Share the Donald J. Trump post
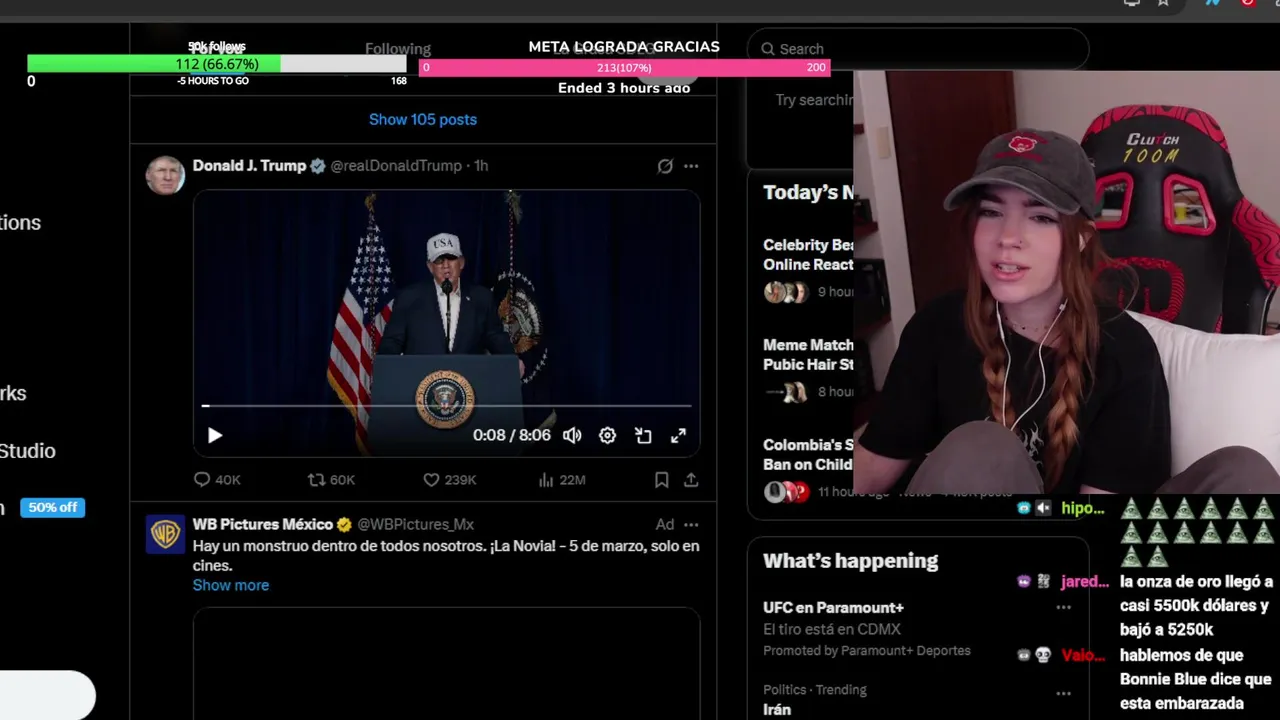This screenshot has height=720, width=1280. 691,480
